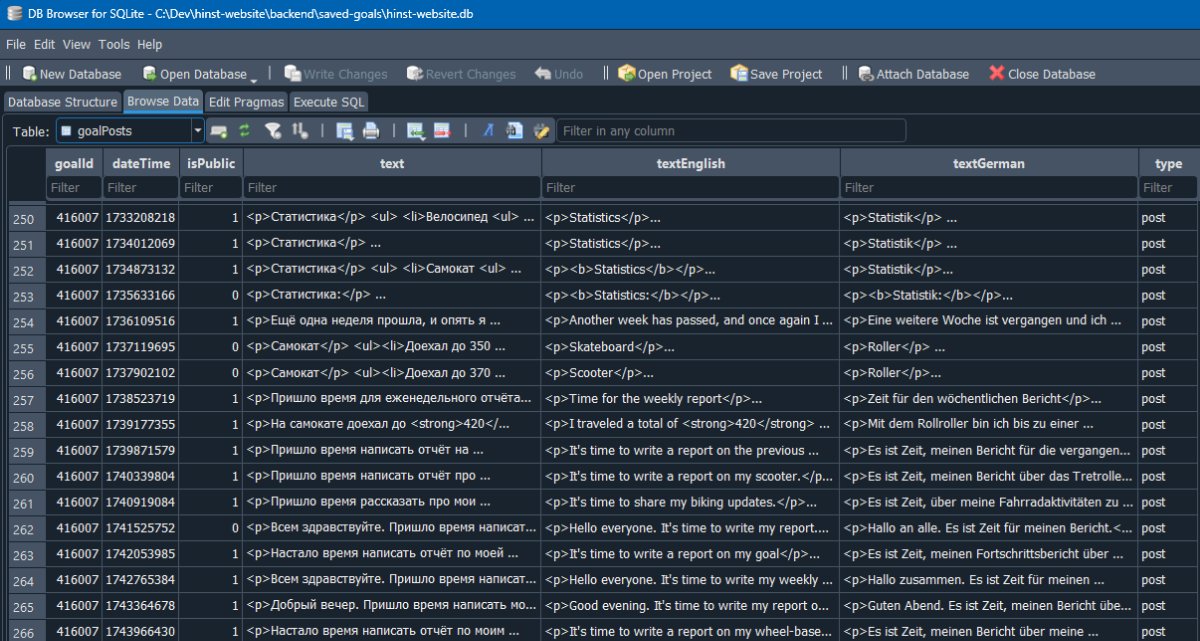Click the Filter box under textEnglish column
The image size is (1200, 641).
click(690, 188)
